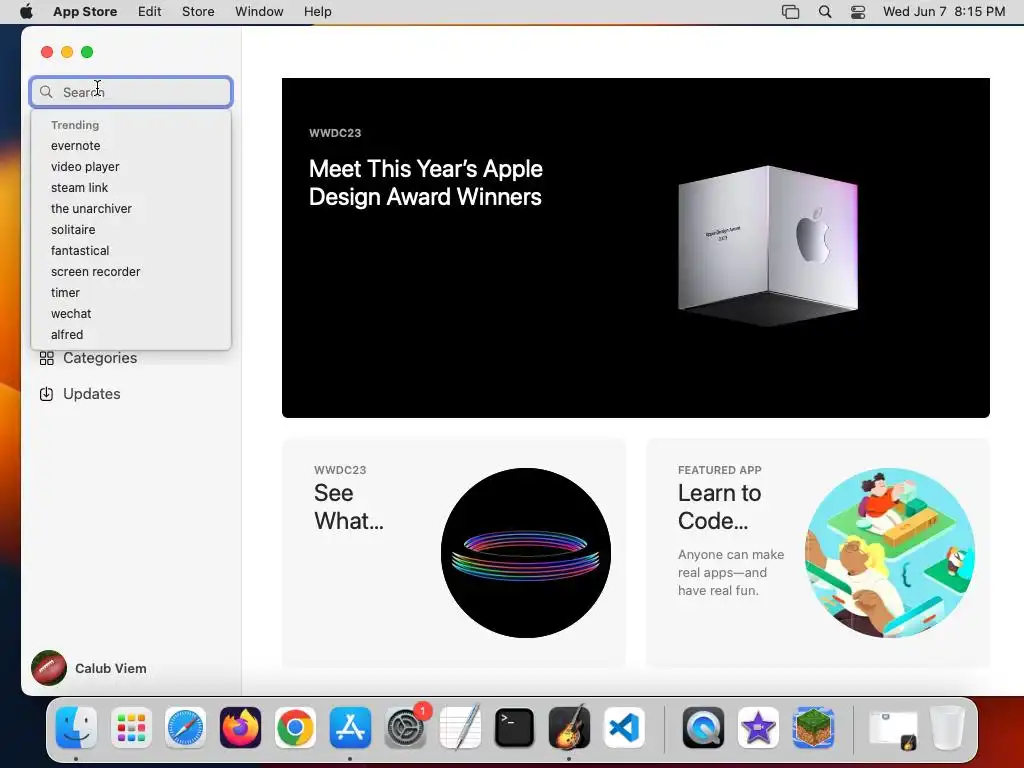
Task: Open TextEdit from the Dock
Action: click(460, 728)
